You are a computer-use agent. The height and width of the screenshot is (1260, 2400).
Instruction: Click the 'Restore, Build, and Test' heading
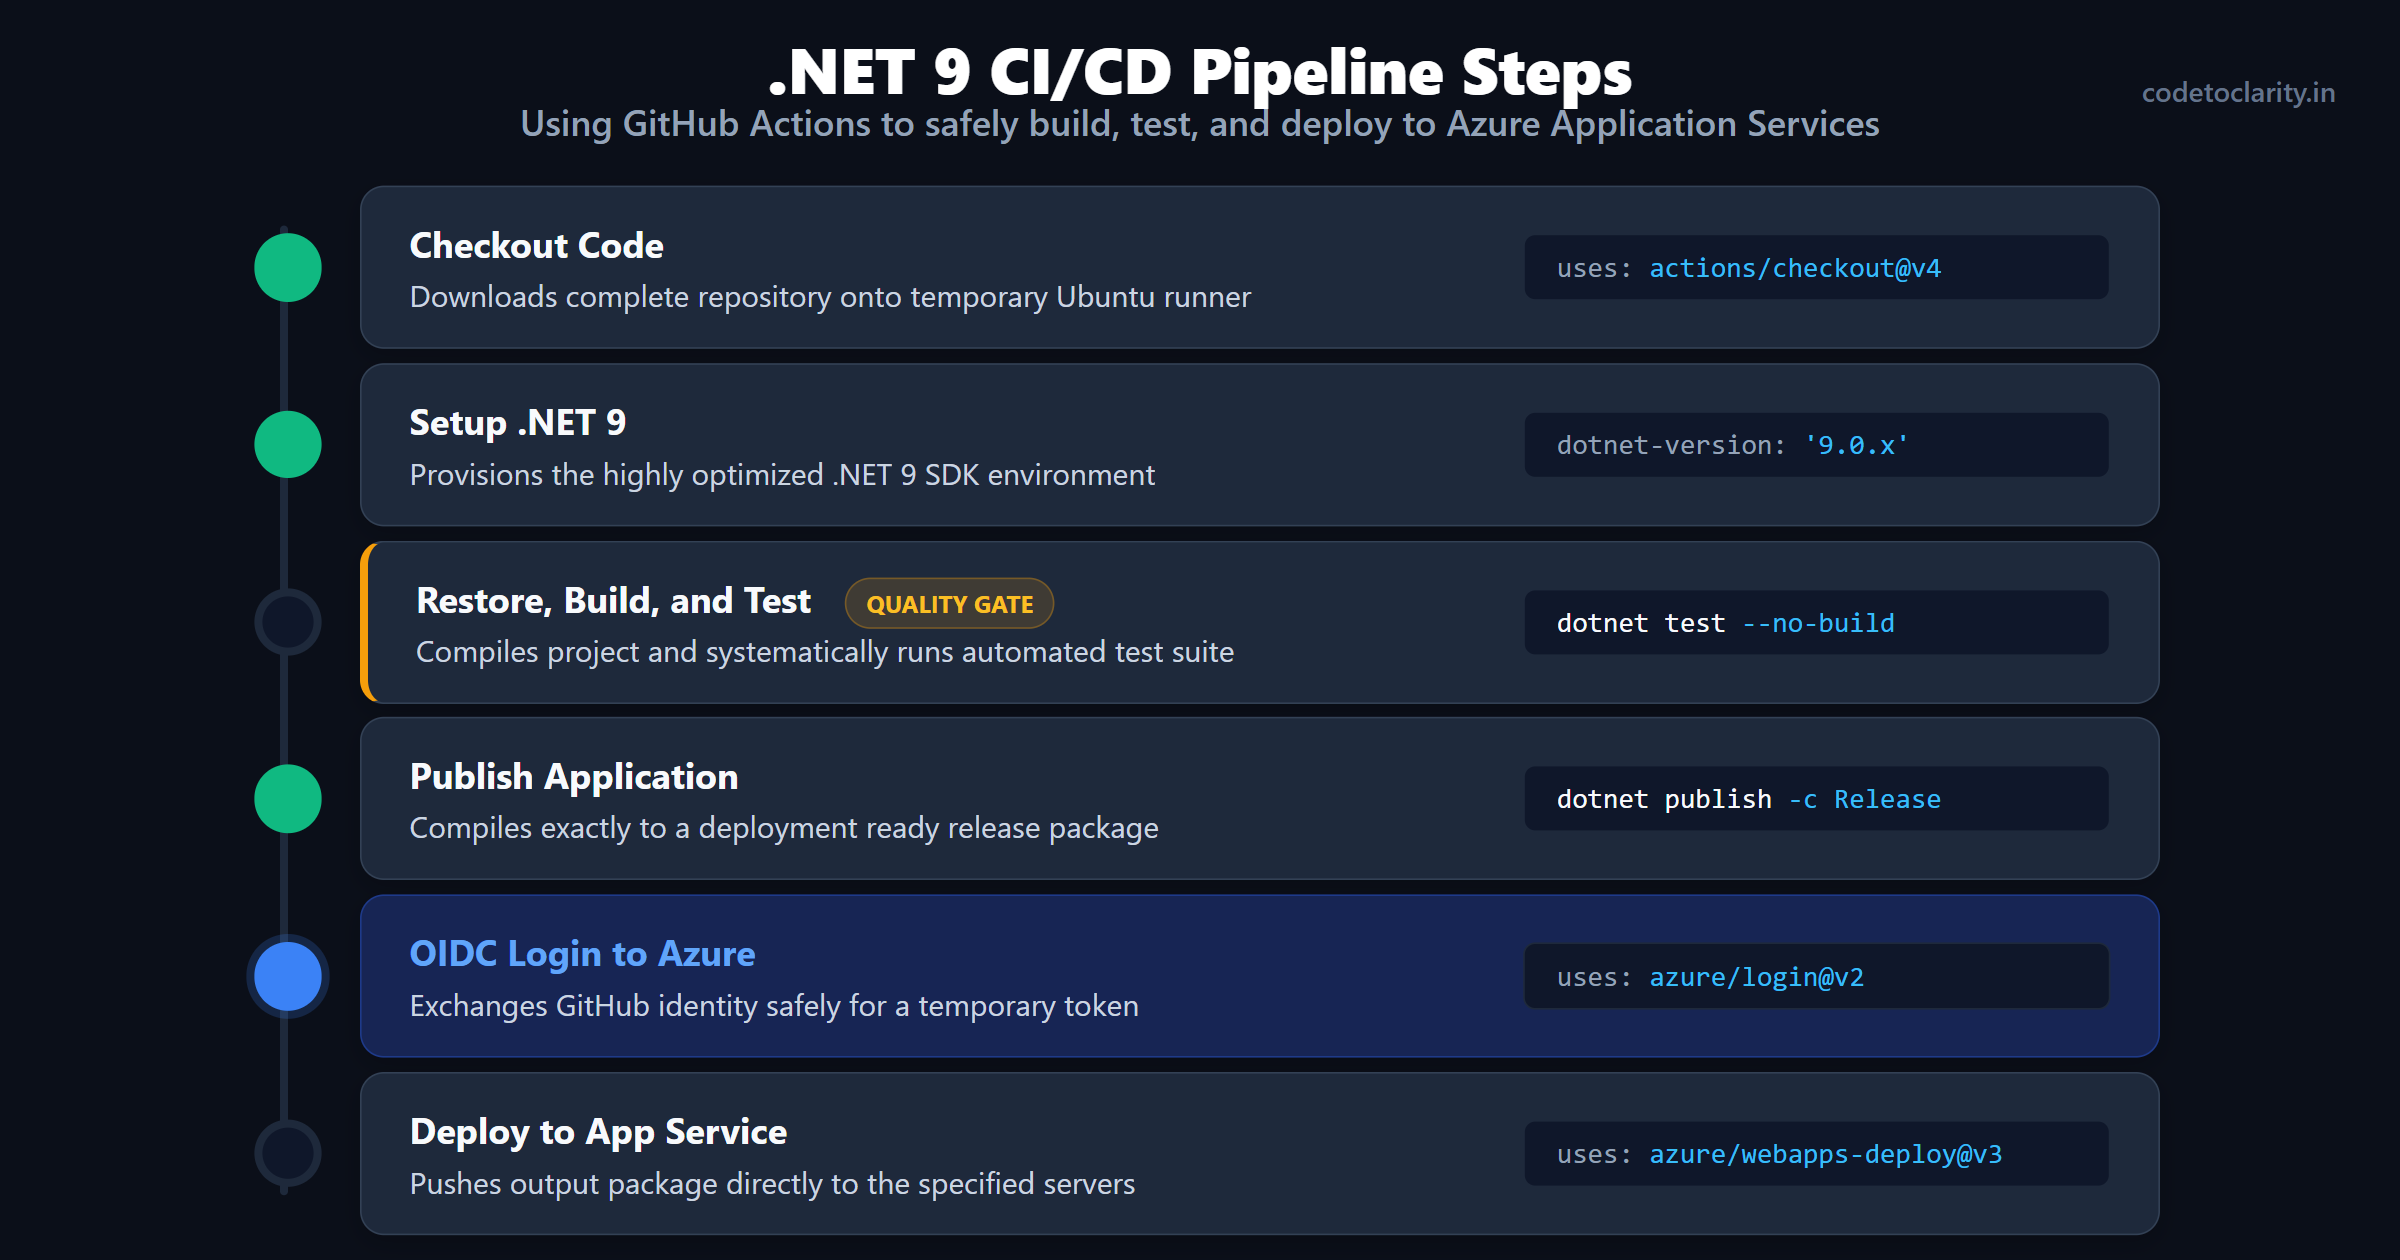point(613,601)
